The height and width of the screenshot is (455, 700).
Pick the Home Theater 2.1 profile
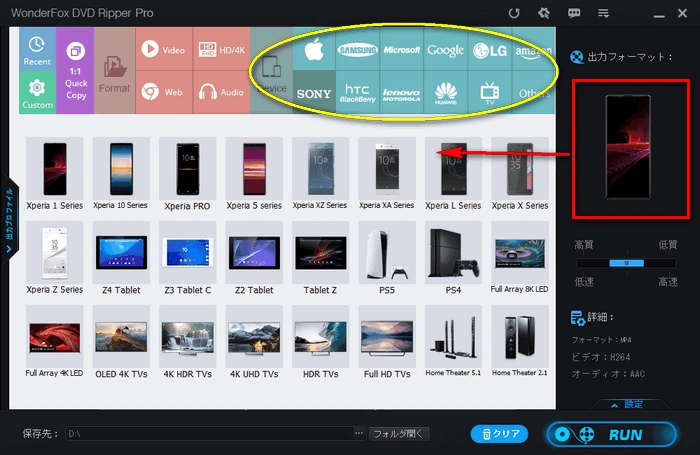click(x=520, y=342)
